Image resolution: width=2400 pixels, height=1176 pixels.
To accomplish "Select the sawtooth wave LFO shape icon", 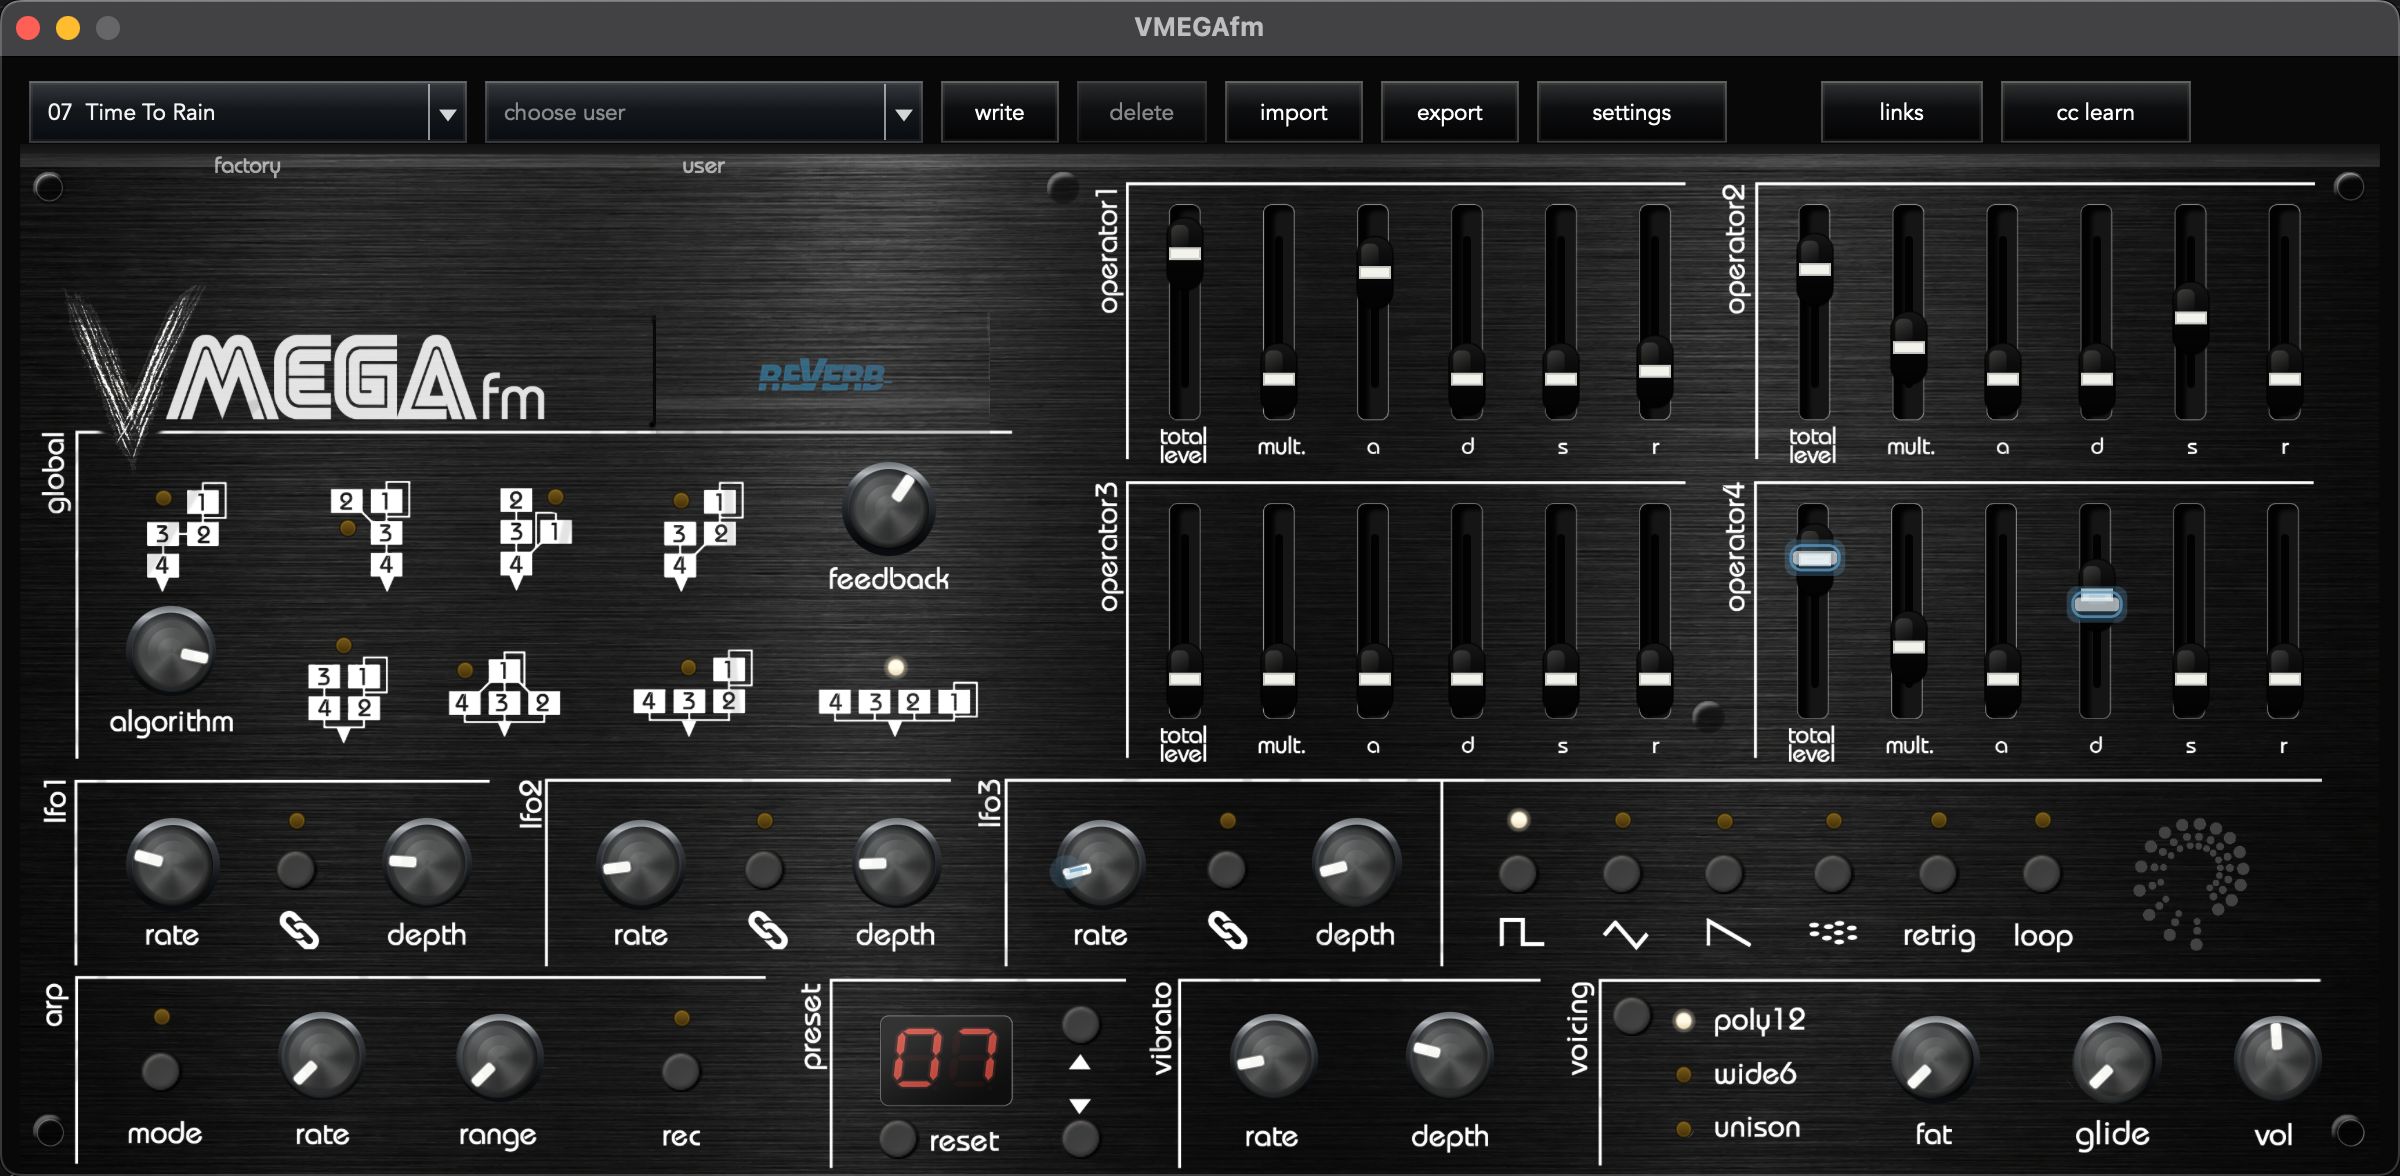I will pos(1727,933).
